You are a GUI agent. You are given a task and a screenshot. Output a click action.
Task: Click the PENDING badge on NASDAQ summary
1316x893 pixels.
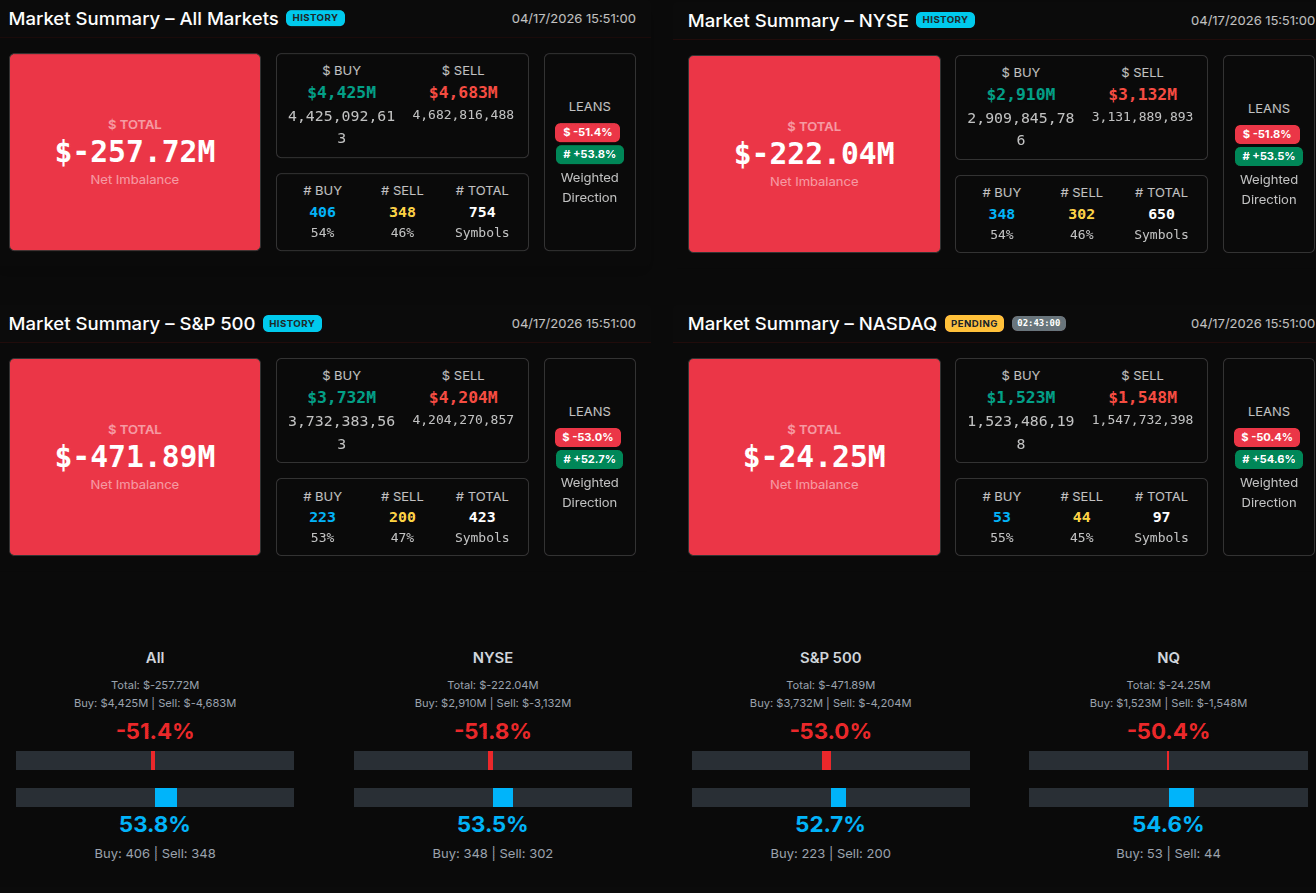point(974,323)
